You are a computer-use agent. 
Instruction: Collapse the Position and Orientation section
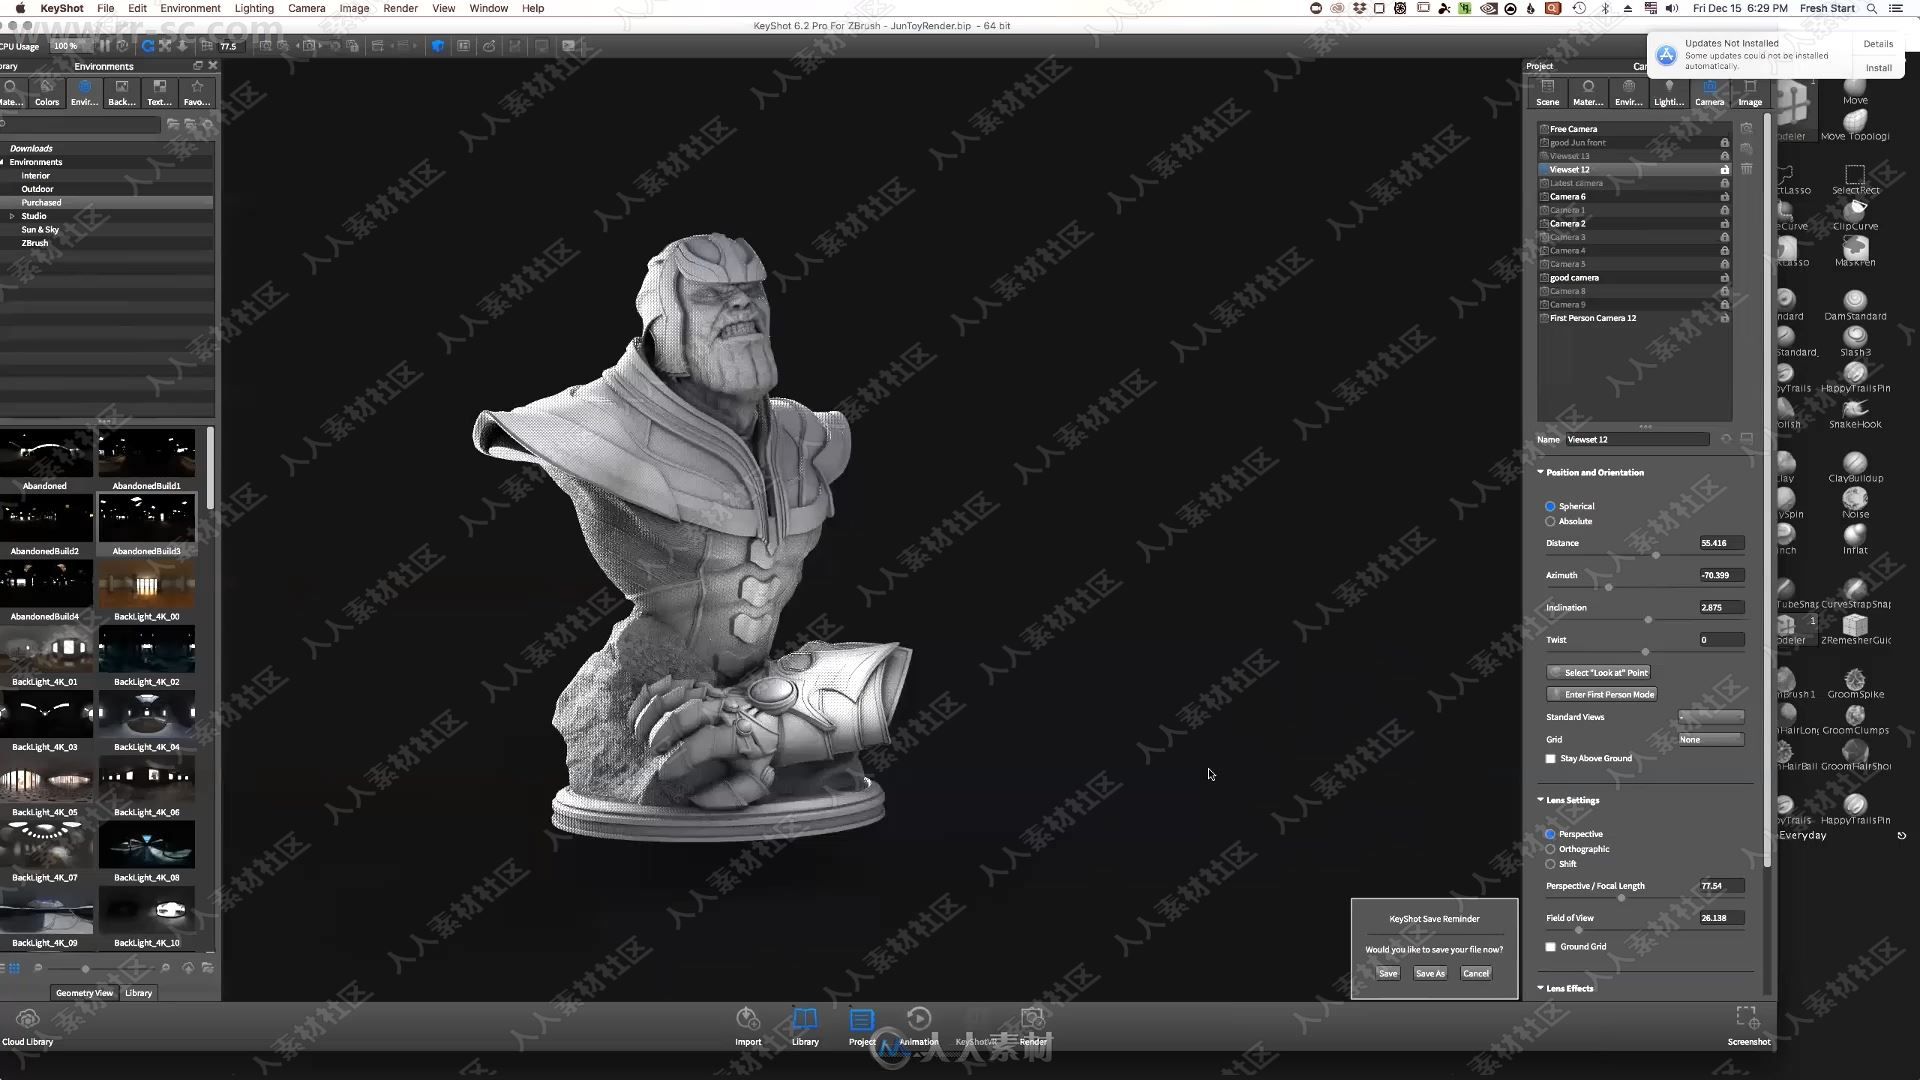coord(1540,472)
